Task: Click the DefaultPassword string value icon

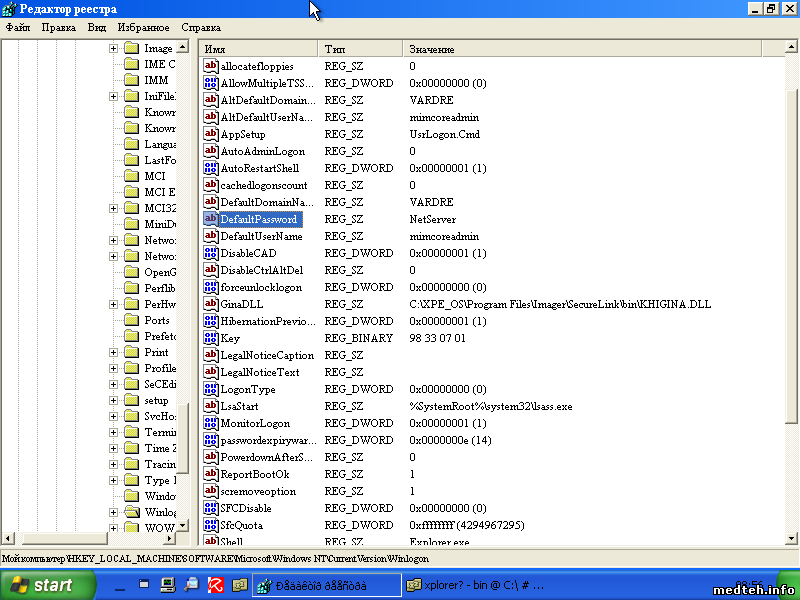Action: (x=211, y=219)
